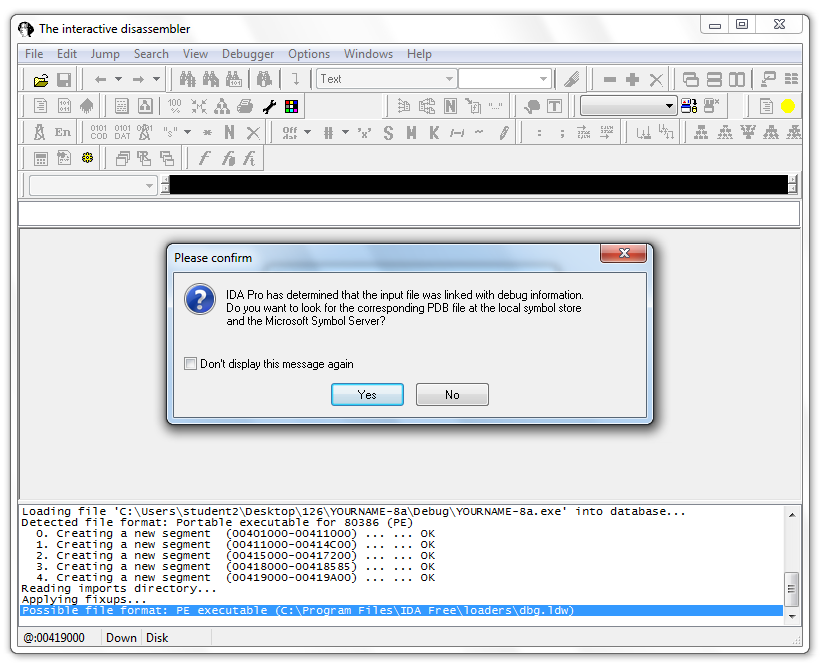Open the Debugger menu
This screenshot has width=825, height=663.
click(x=248, y=54)
